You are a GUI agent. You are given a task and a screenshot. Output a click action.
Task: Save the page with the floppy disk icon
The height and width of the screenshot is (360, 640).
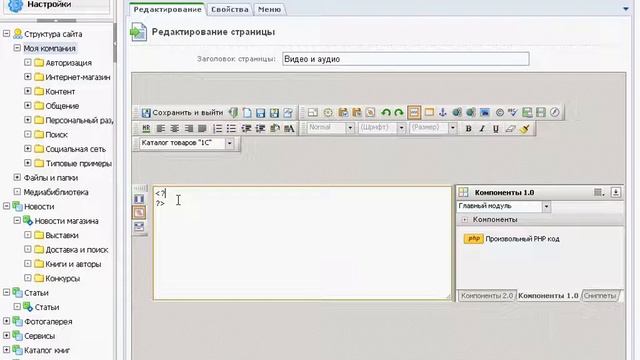coord(260,112)
